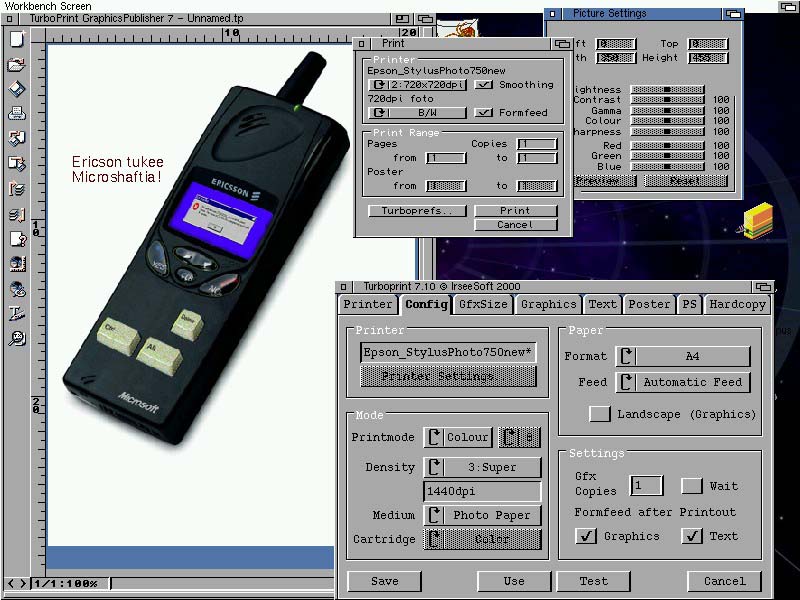The image size is (800, 600).
Task: Toggle Smoothing checkbox in Print dialog
Action: pos(483,85)
